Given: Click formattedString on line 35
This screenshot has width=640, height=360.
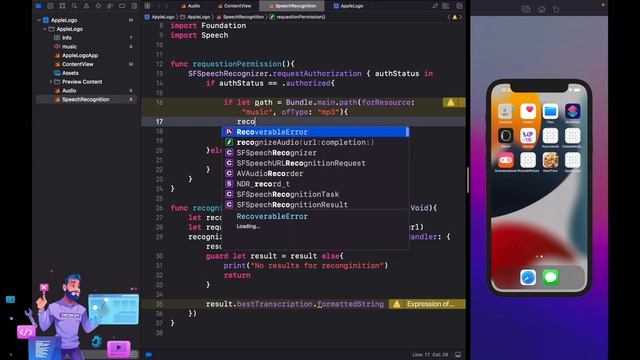Looking at the screenshot, I should click(351, 304).
